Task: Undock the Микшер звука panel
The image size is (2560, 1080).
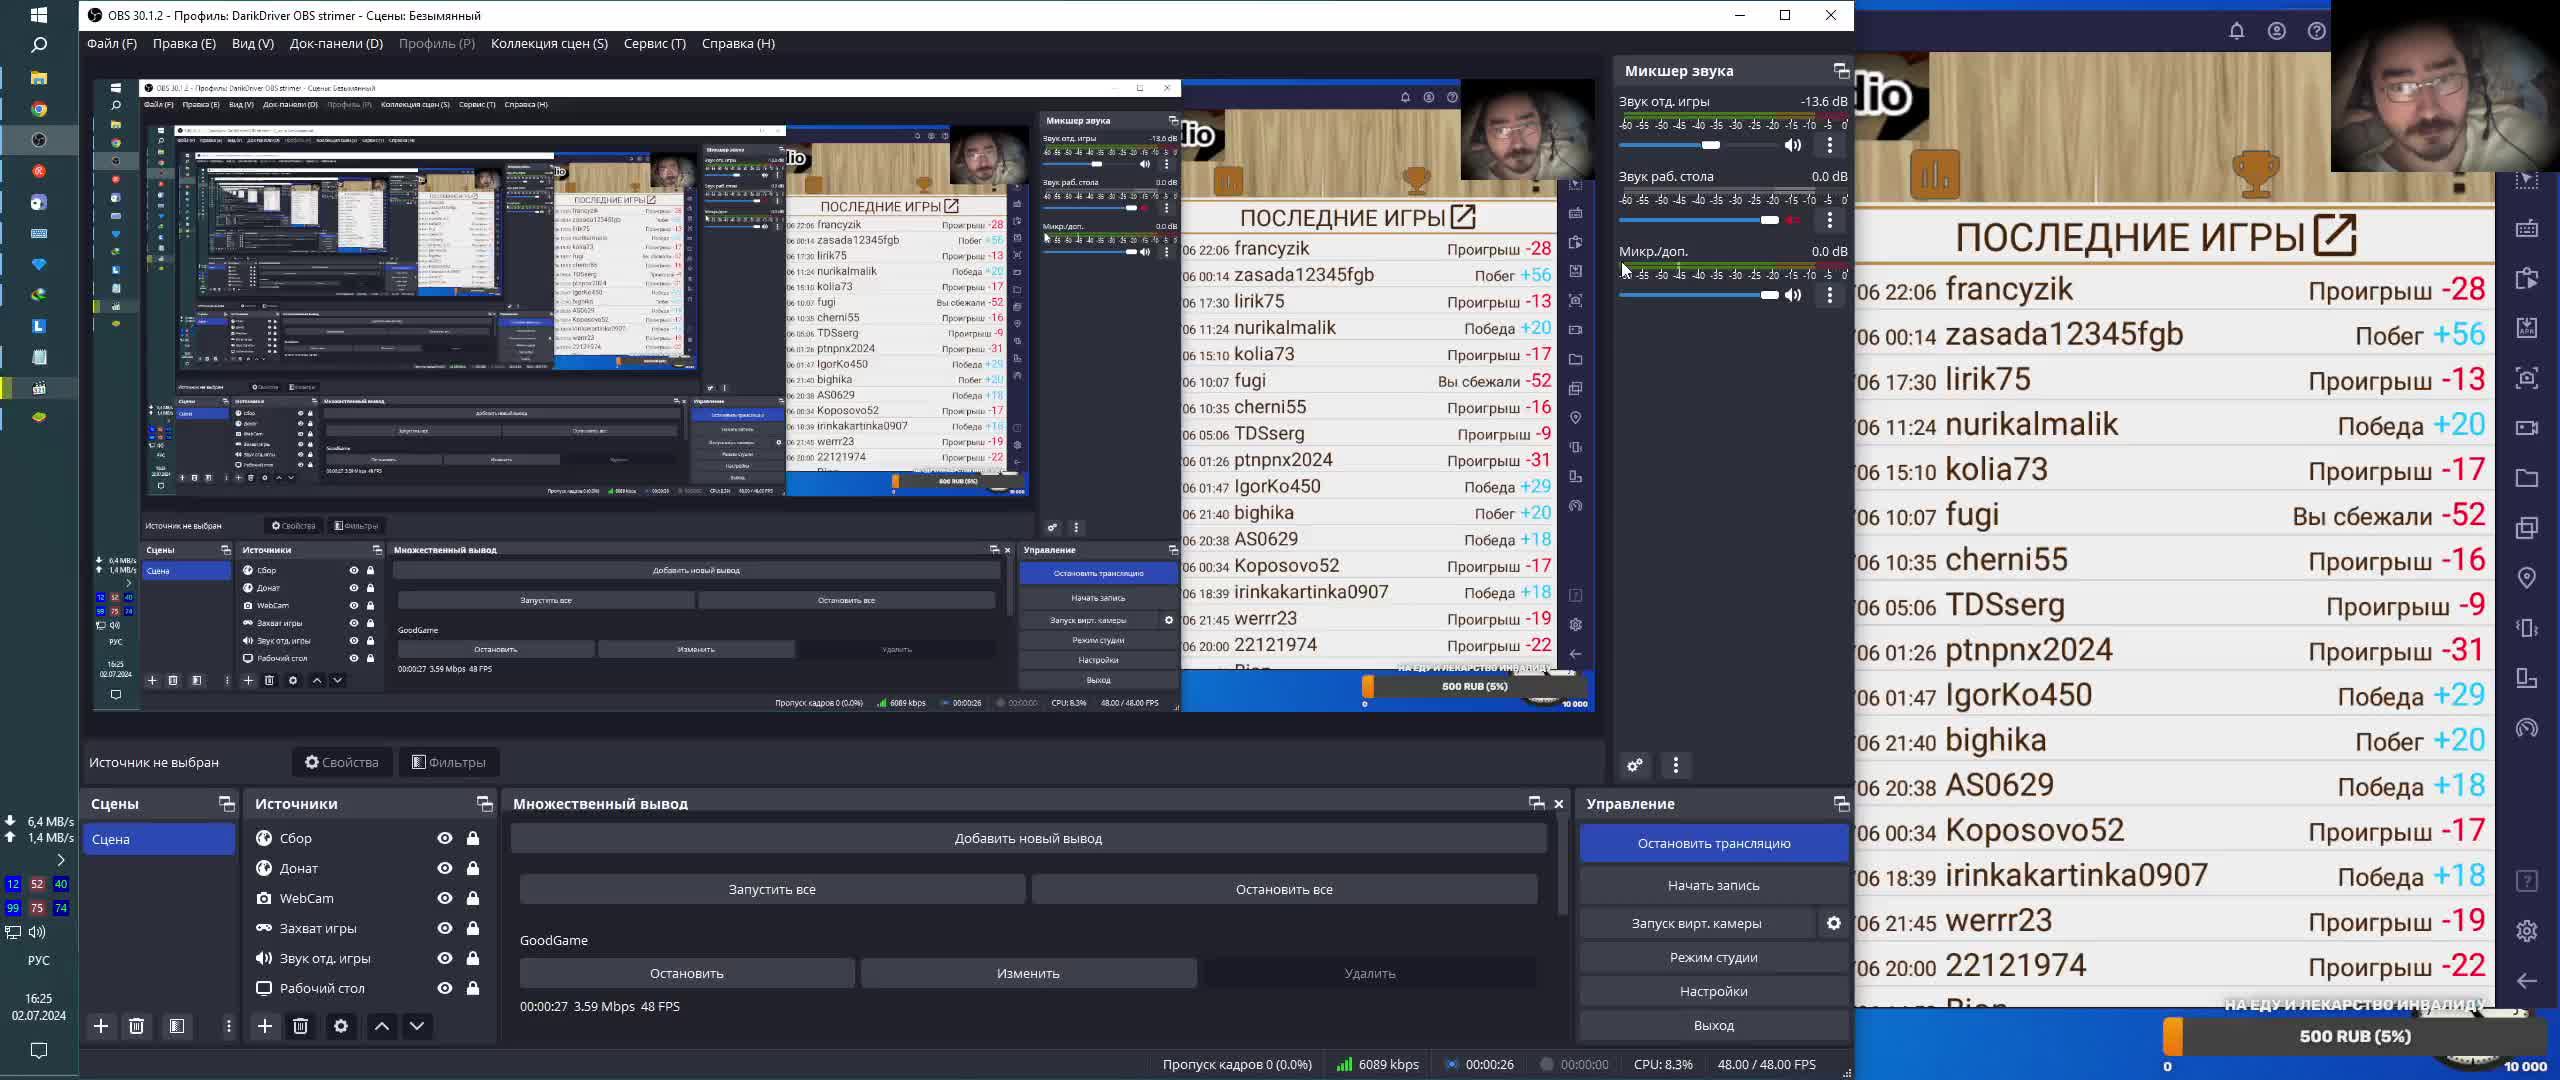Action: point(1840,71)
